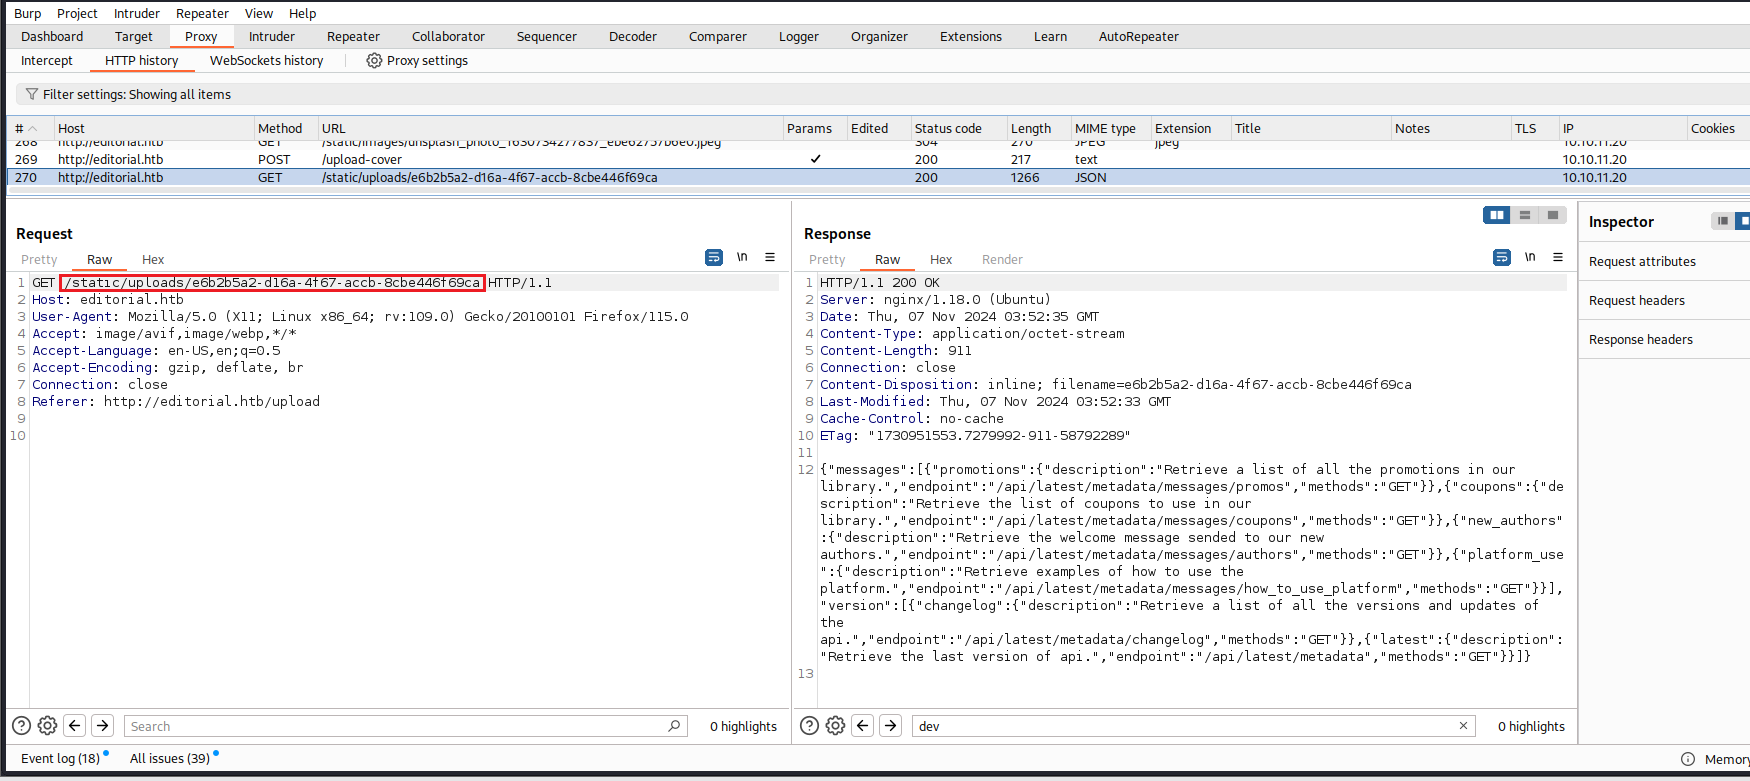Switch Inspector to list layout icon
Screen dimensions: 1750x781
[1722, 221]
